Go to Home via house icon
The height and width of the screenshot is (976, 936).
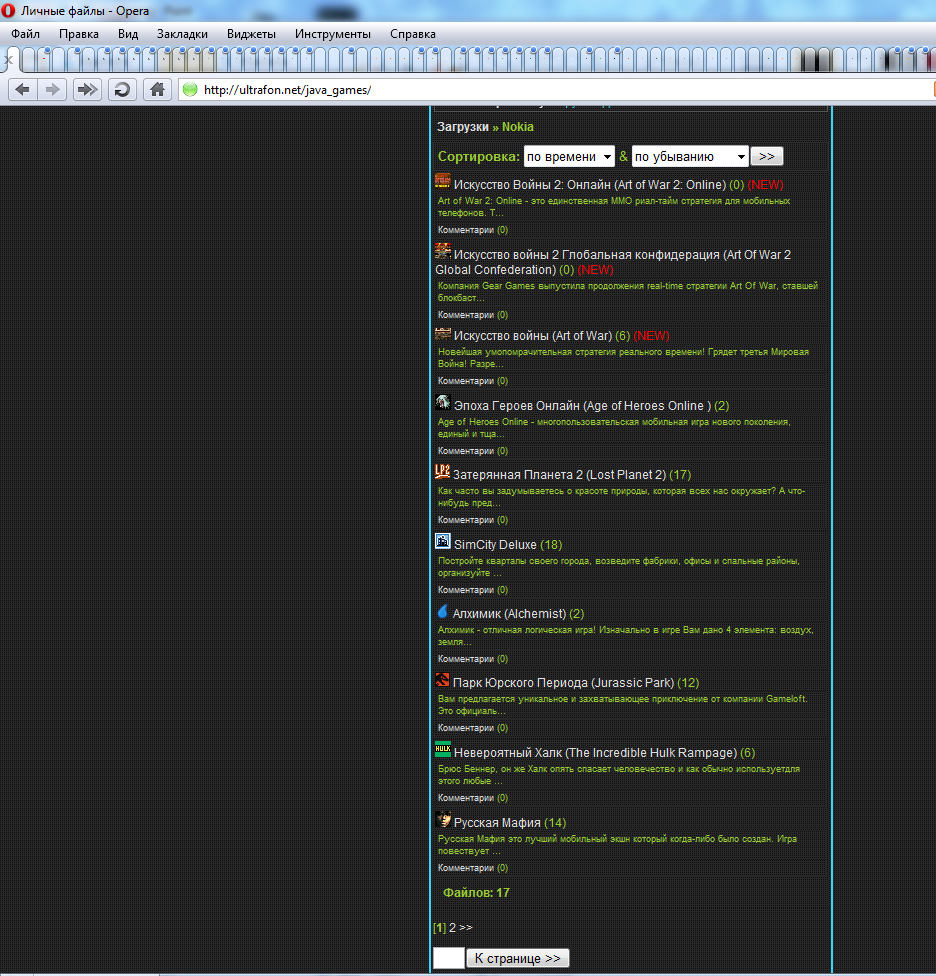pyautogui.click(x=157, y=90)
